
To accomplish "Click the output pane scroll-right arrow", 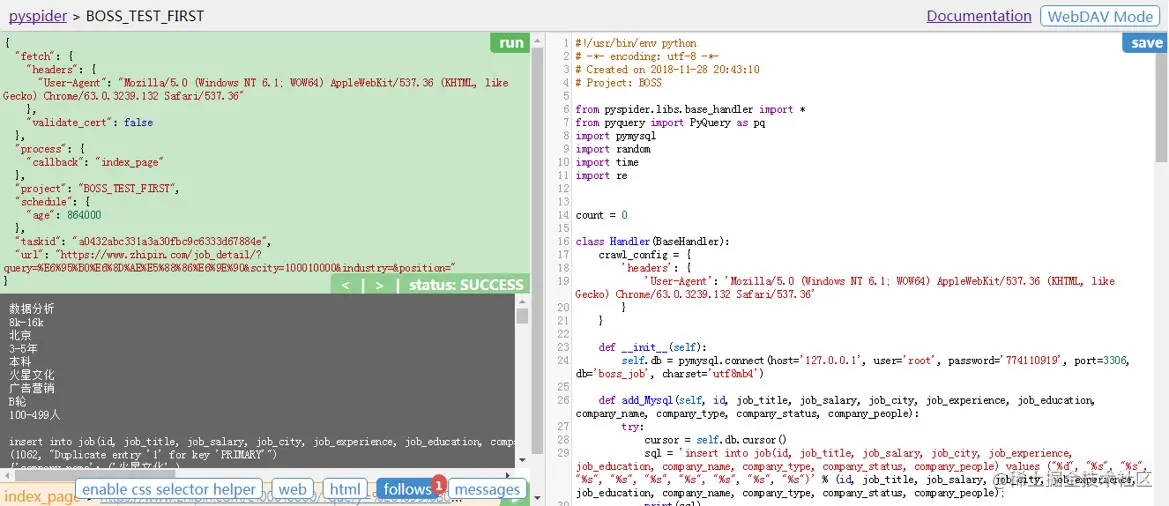I will [x=508, y=473].
